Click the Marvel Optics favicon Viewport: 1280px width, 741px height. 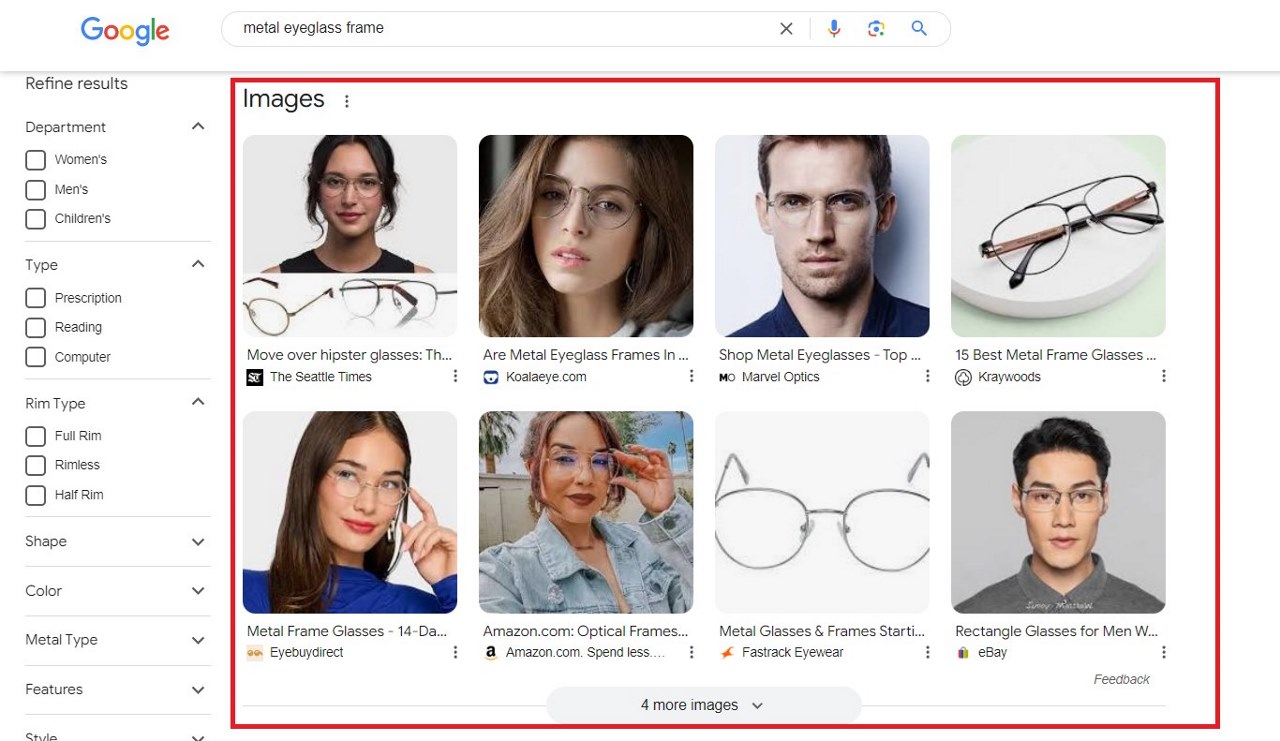[x=726, y=377]
